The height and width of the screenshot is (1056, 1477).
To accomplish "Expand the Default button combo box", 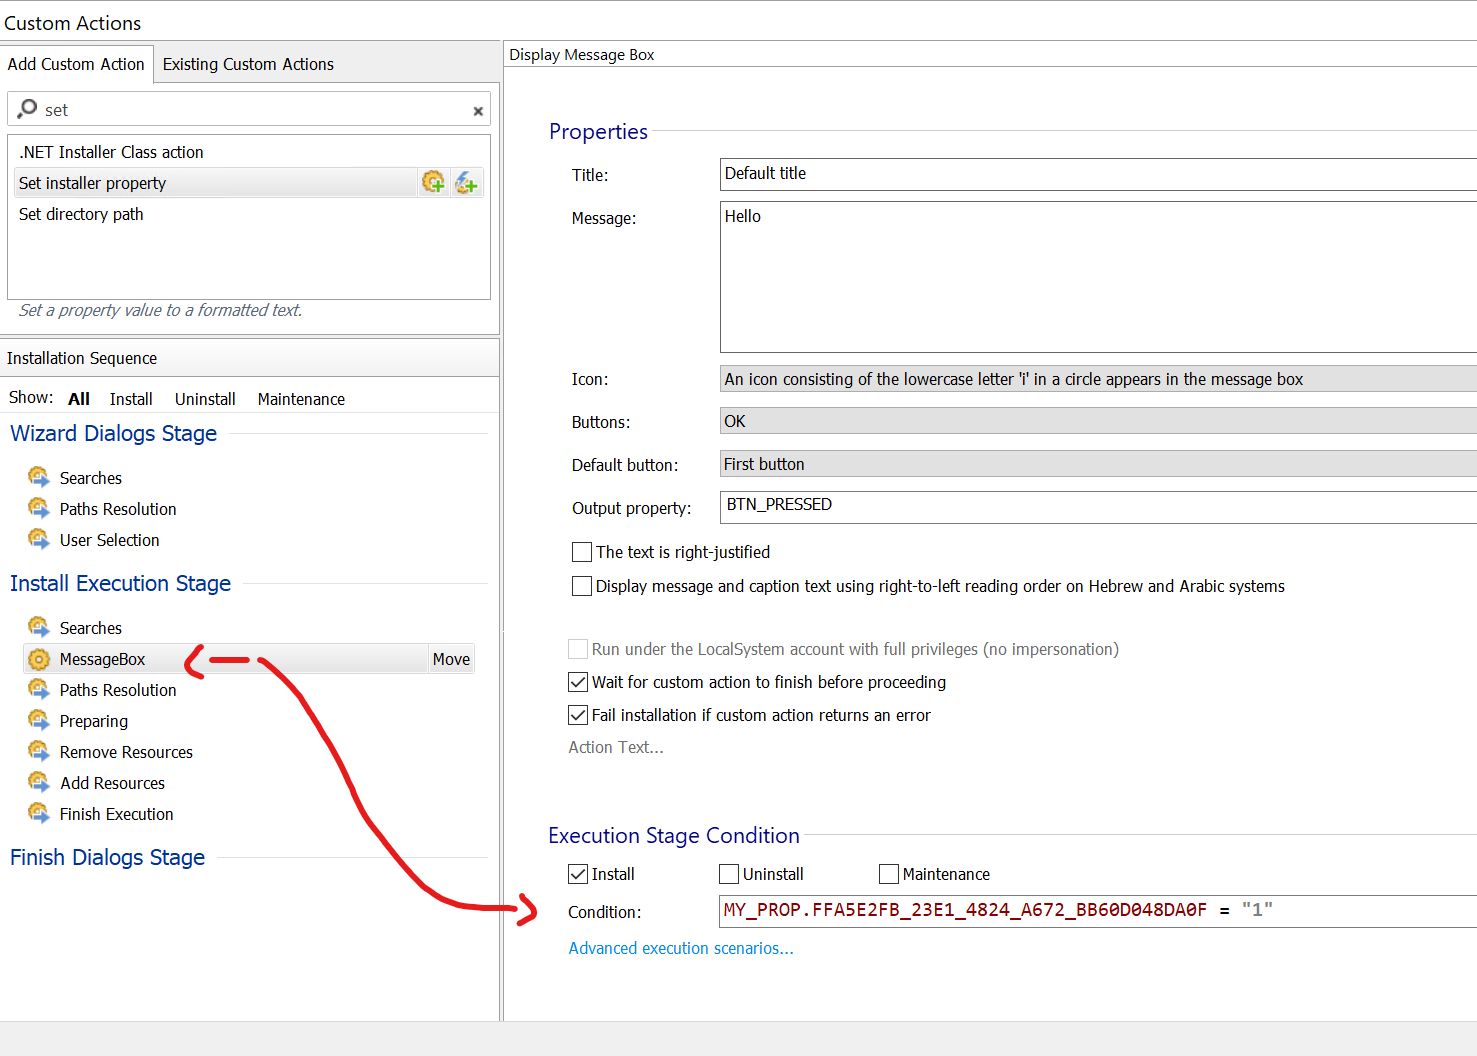I will click(x=1097, y=464).
